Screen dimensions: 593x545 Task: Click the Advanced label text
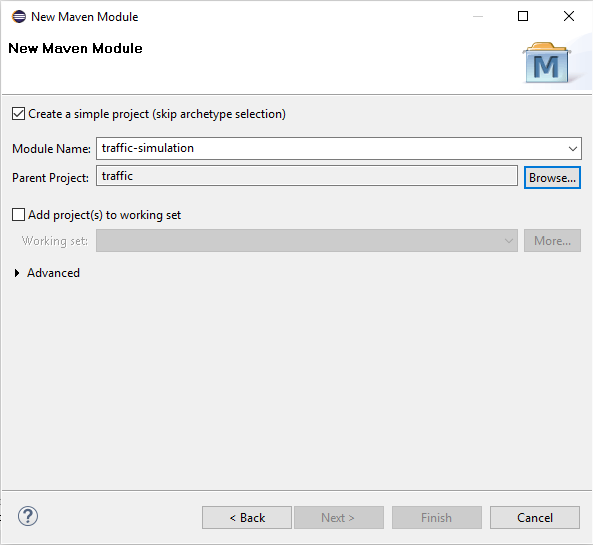pos(53,273)
